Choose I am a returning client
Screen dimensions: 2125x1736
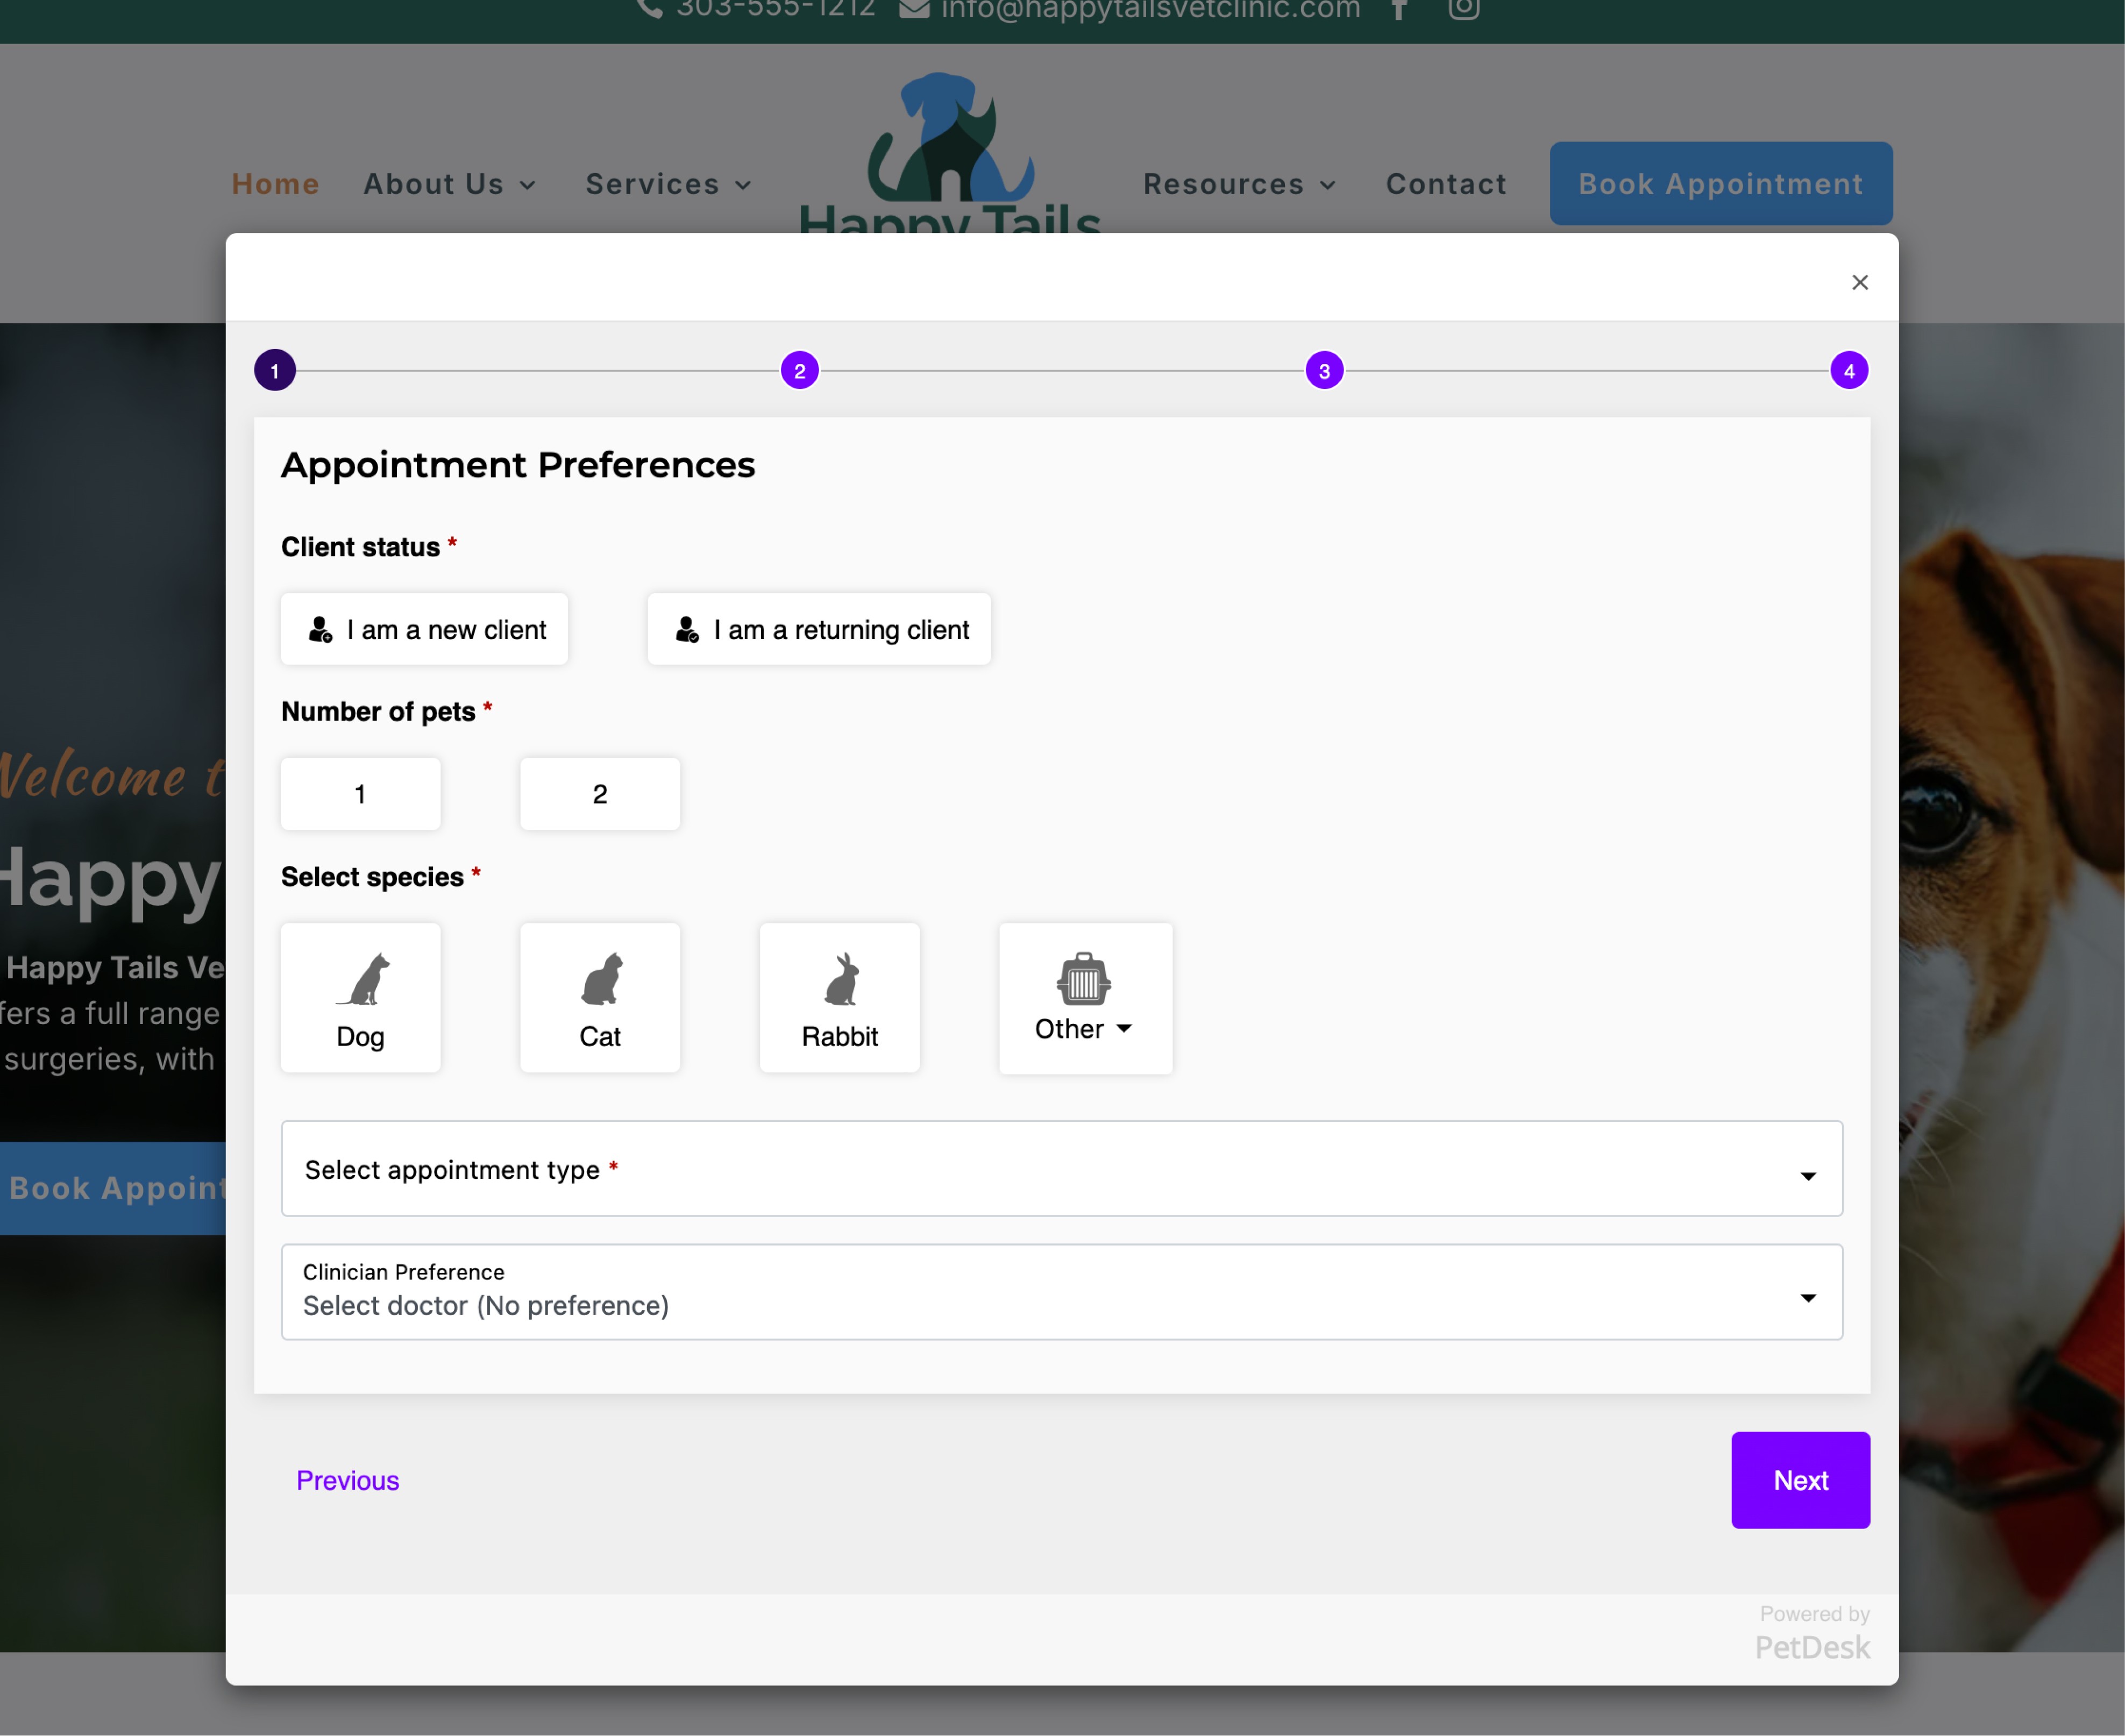point(819,629)
